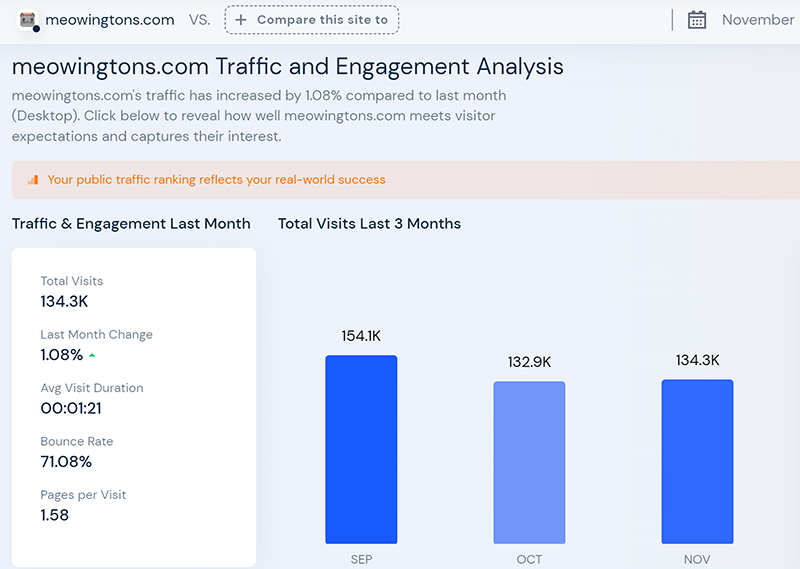Click the 'Avg Visit Duration' metric label
This screenshot has height=569, width=800.
click(92, 388)
